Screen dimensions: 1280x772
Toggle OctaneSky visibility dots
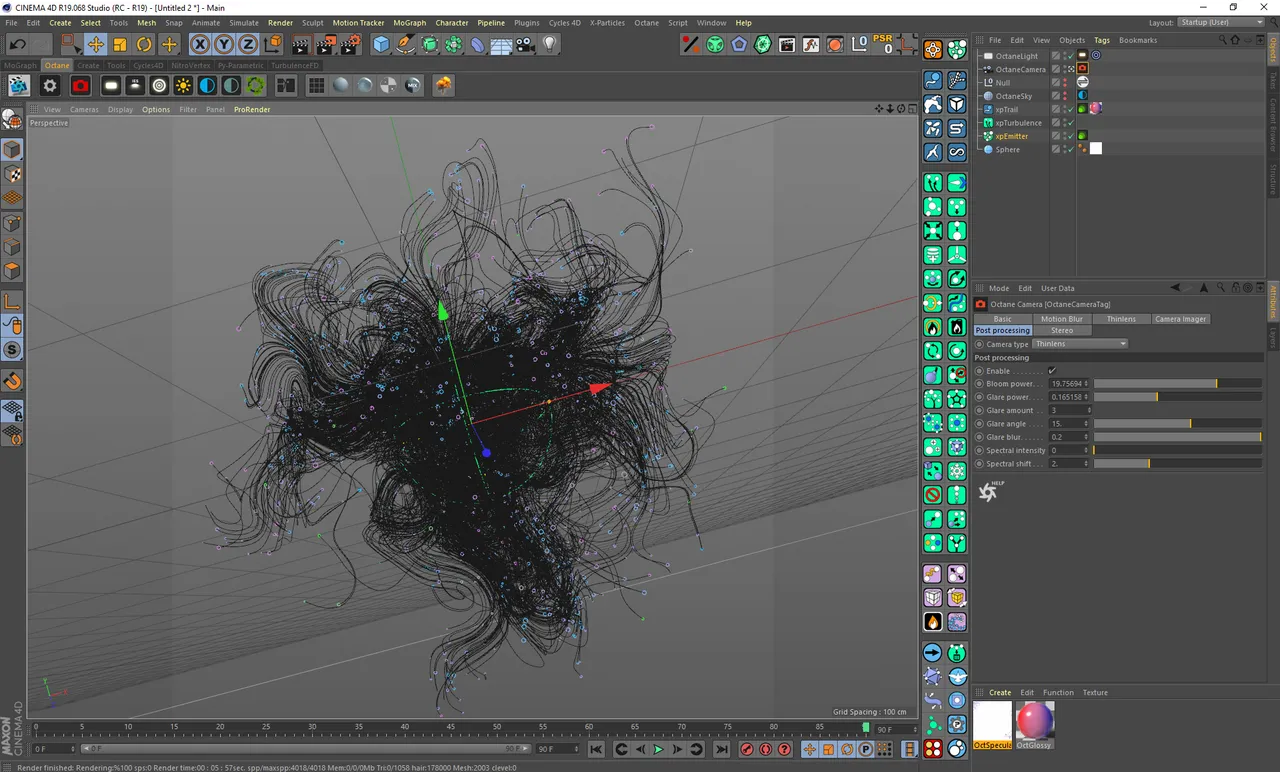(1064, 96)
